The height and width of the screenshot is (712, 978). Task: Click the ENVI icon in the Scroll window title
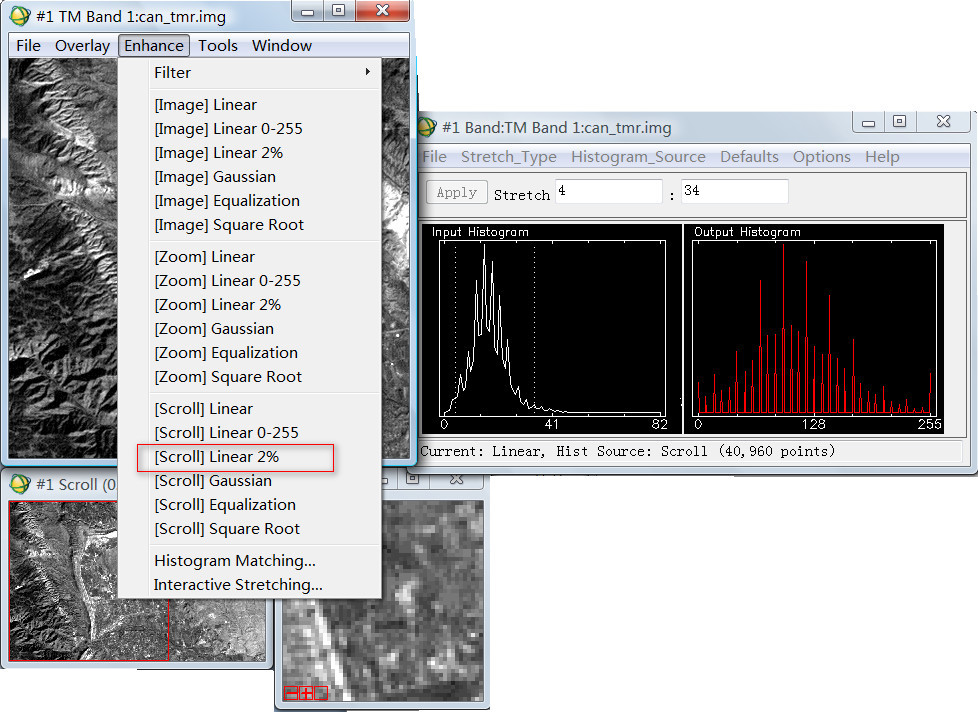(19, 484)
